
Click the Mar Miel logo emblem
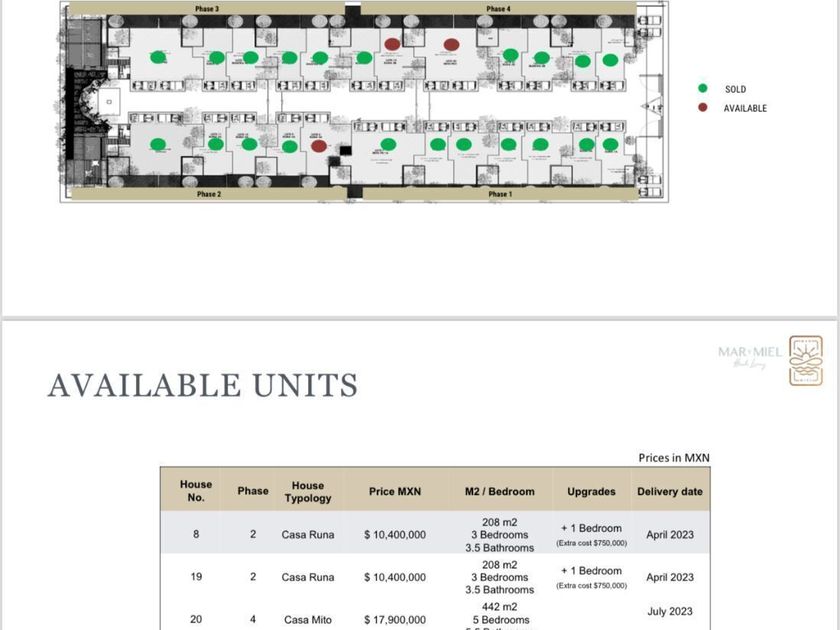[x=806, y=361]
